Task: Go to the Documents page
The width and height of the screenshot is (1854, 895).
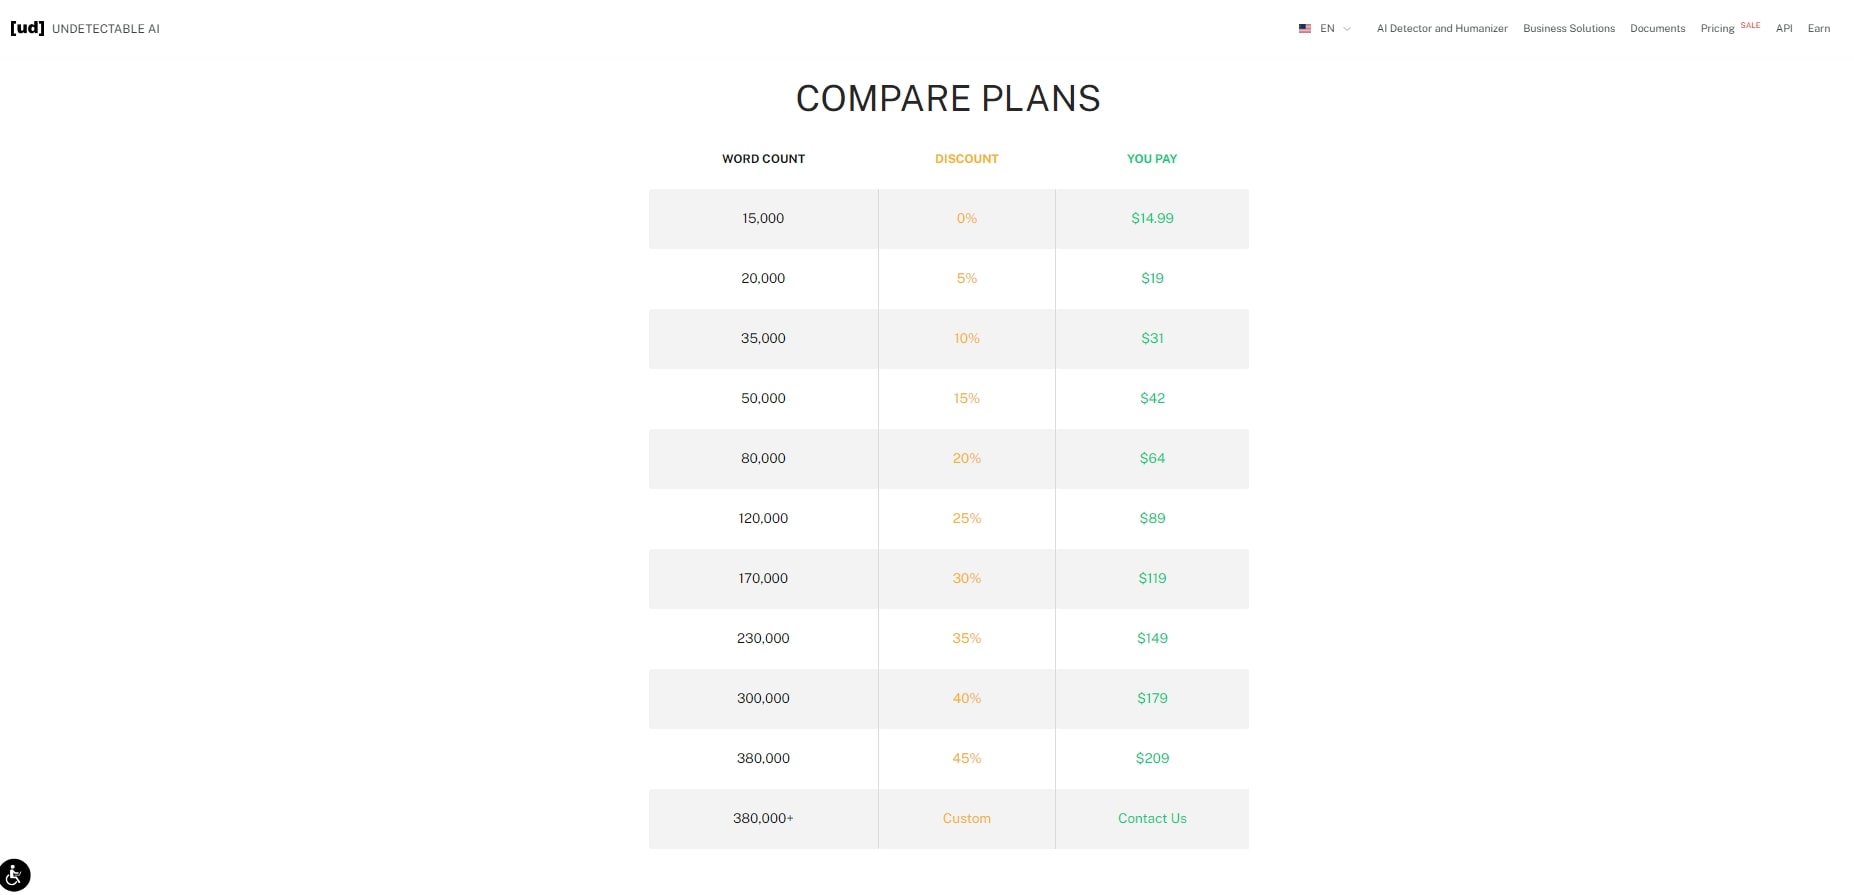Action: (x=1657, y=29)
